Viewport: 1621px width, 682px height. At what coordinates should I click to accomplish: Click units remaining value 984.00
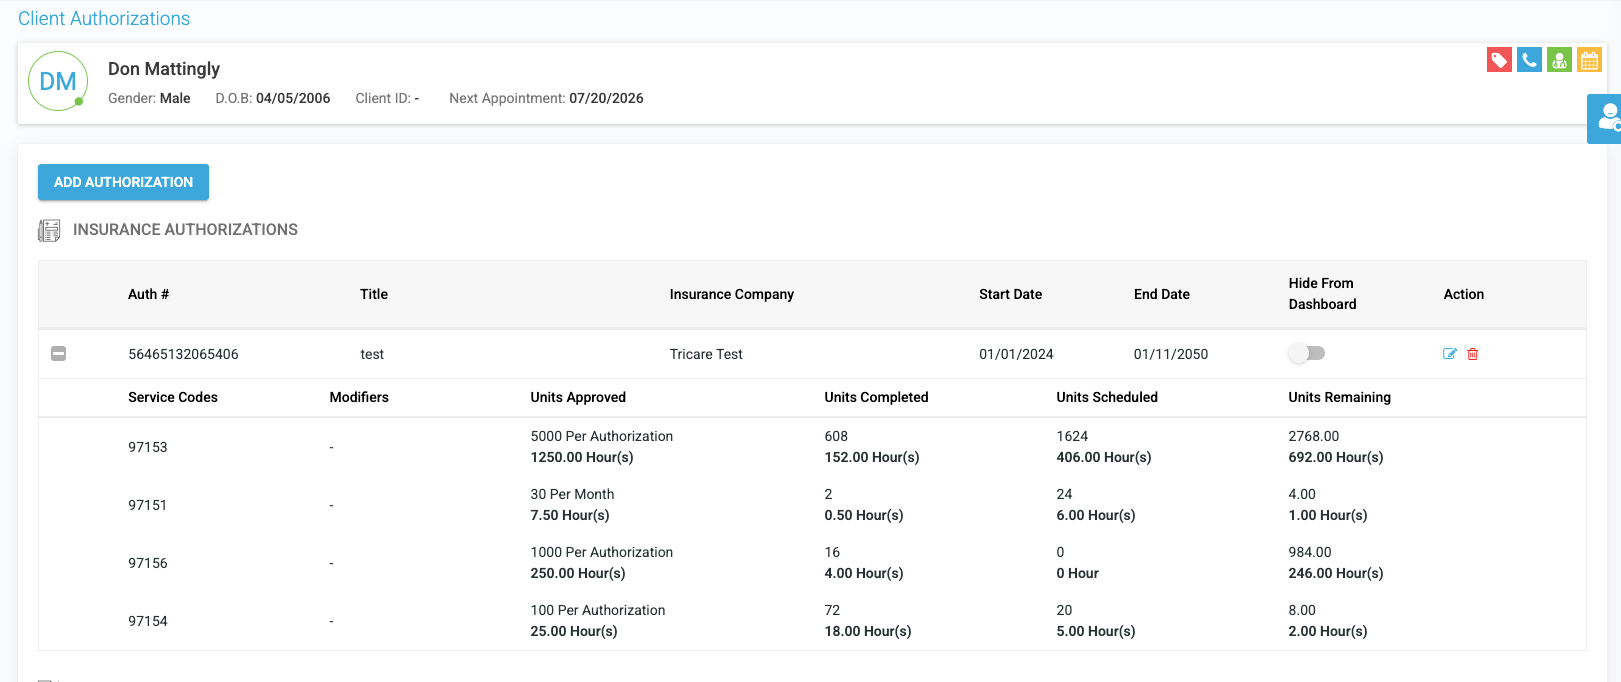tap(1310, 552)
